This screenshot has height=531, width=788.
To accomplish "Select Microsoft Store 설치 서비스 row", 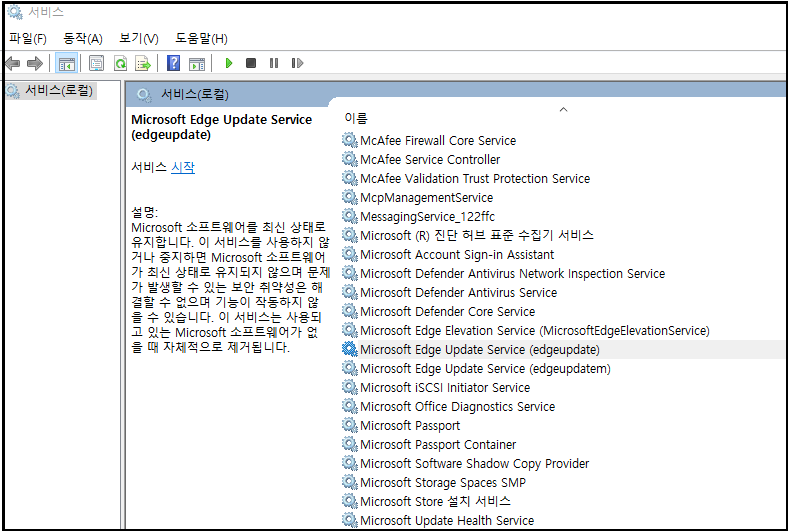I will (435, 502).
